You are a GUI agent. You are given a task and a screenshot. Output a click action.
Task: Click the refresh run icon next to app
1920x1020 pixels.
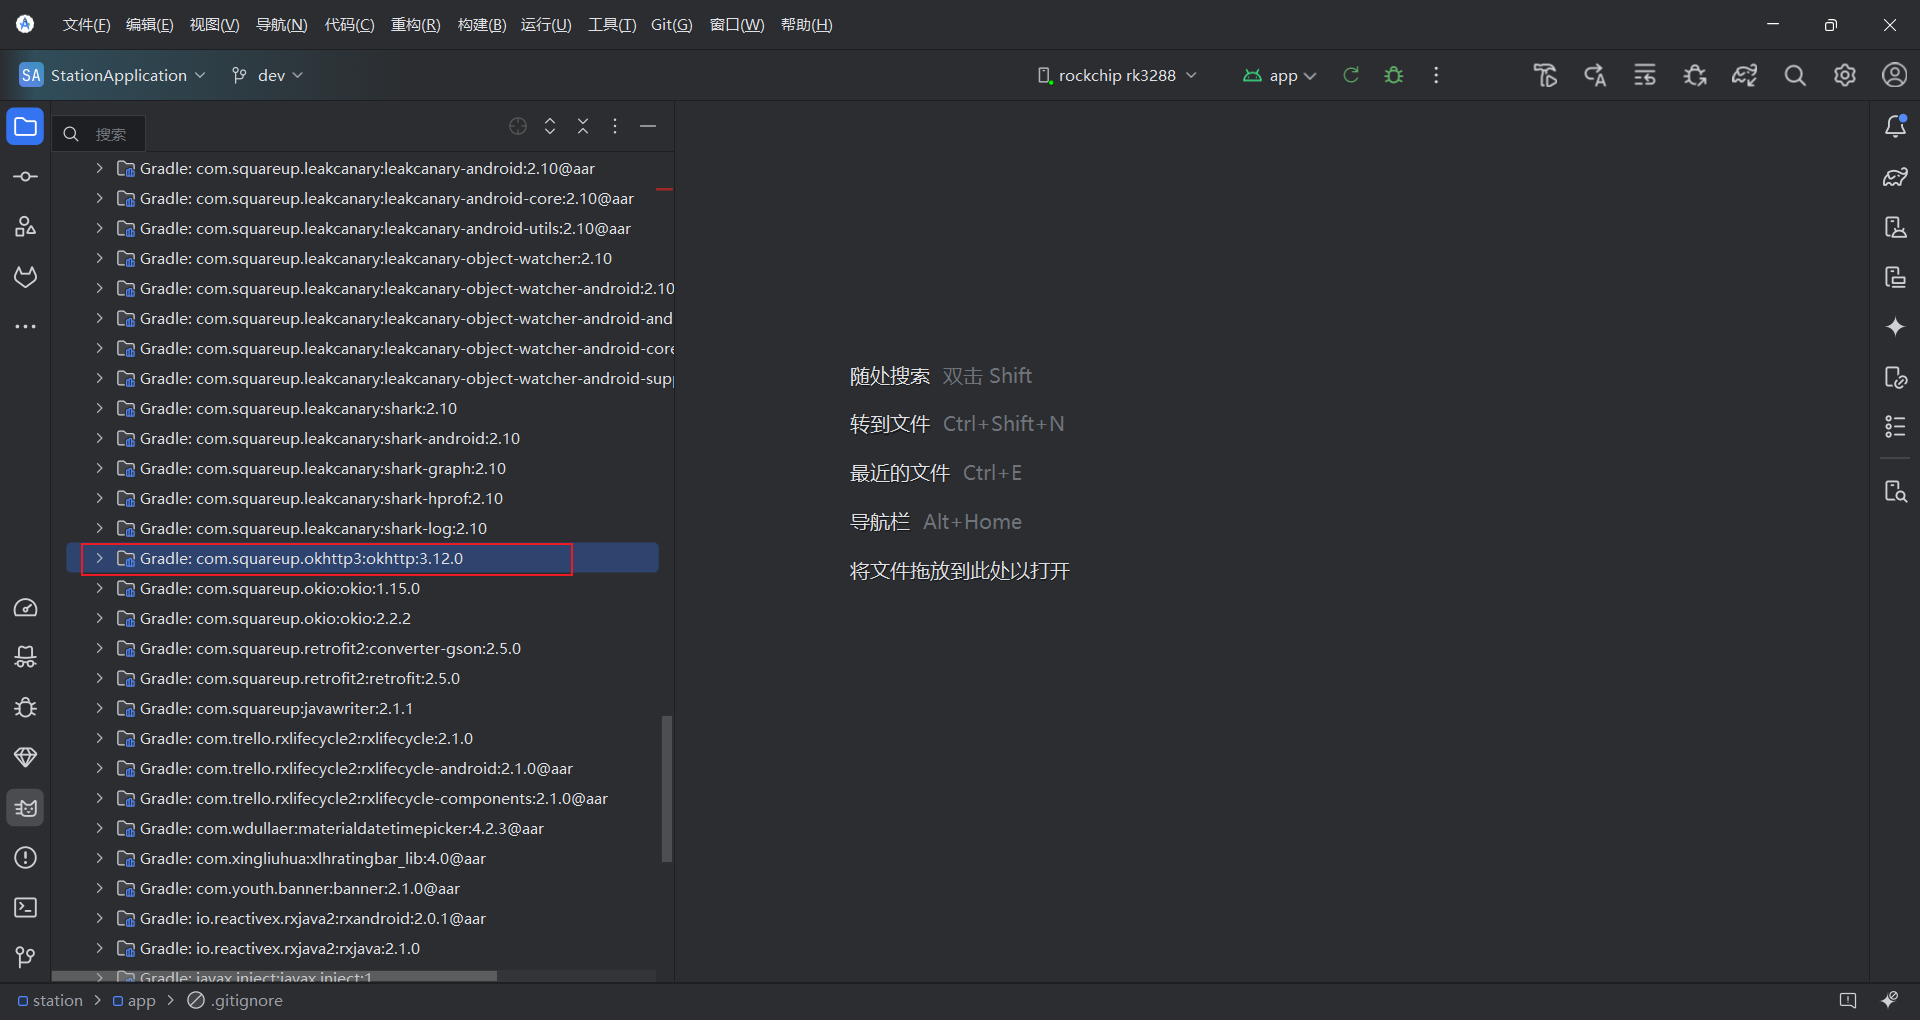(x=1351, y=75)
